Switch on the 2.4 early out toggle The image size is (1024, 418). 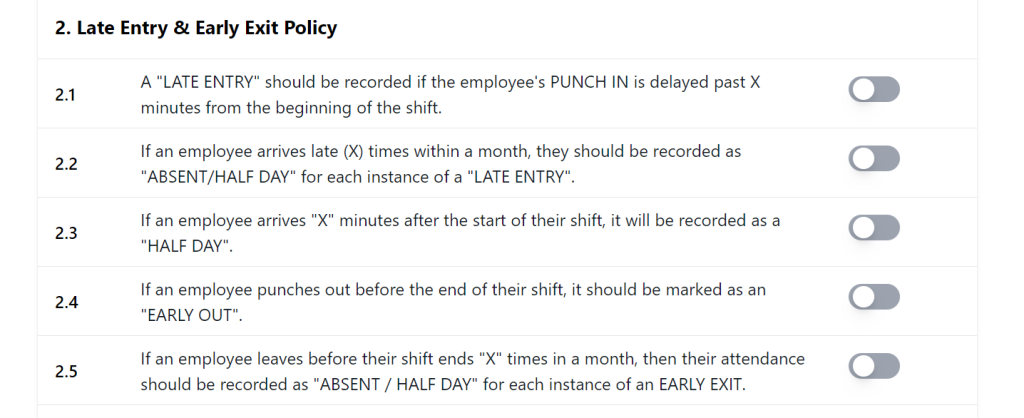(x=874, y=297)
